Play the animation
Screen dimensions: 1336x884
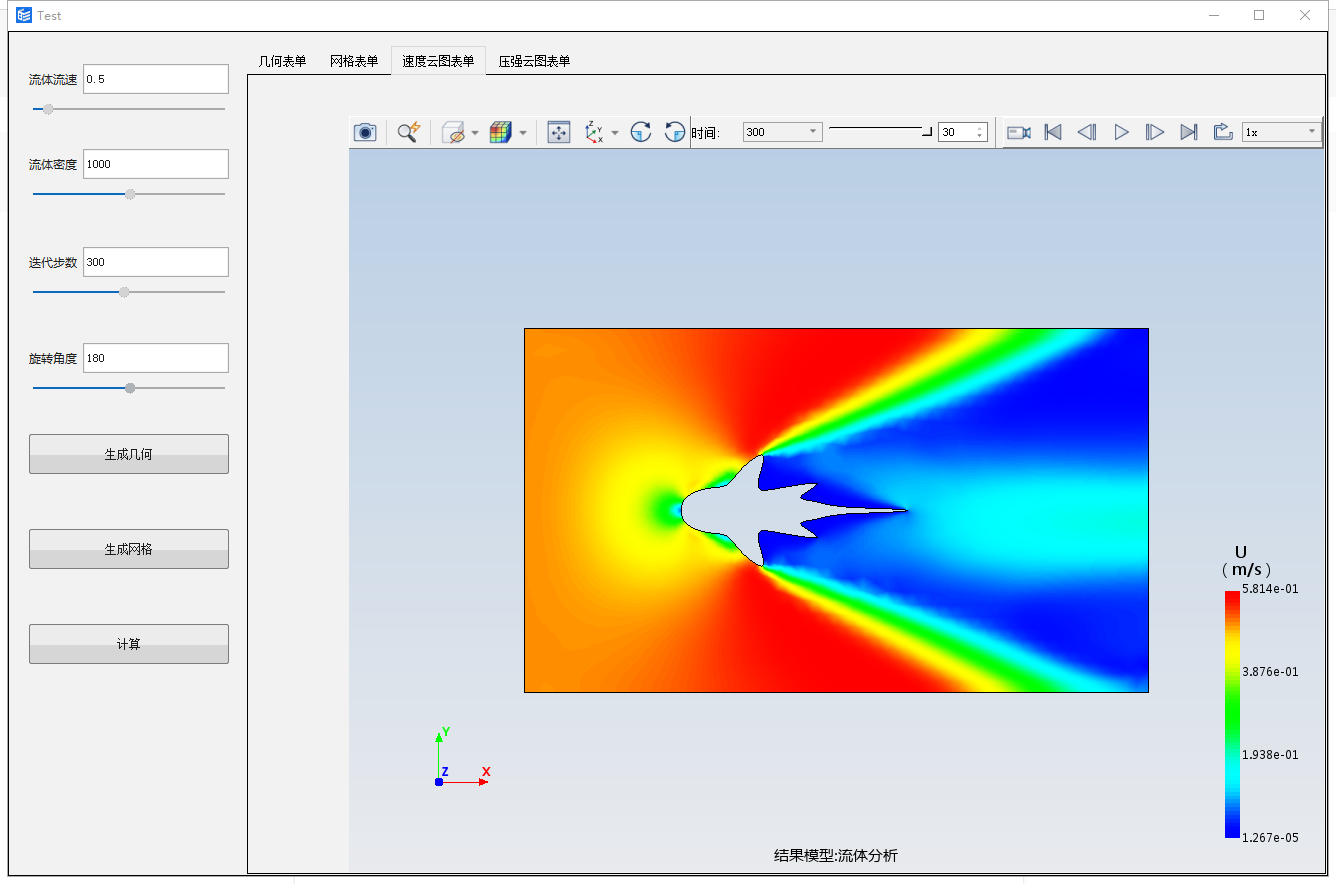1121,132
